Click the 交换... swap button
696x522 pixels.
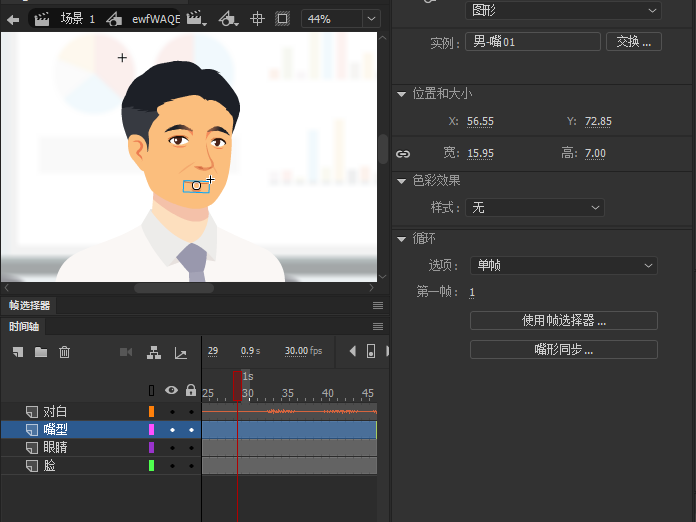click(634, 42)
